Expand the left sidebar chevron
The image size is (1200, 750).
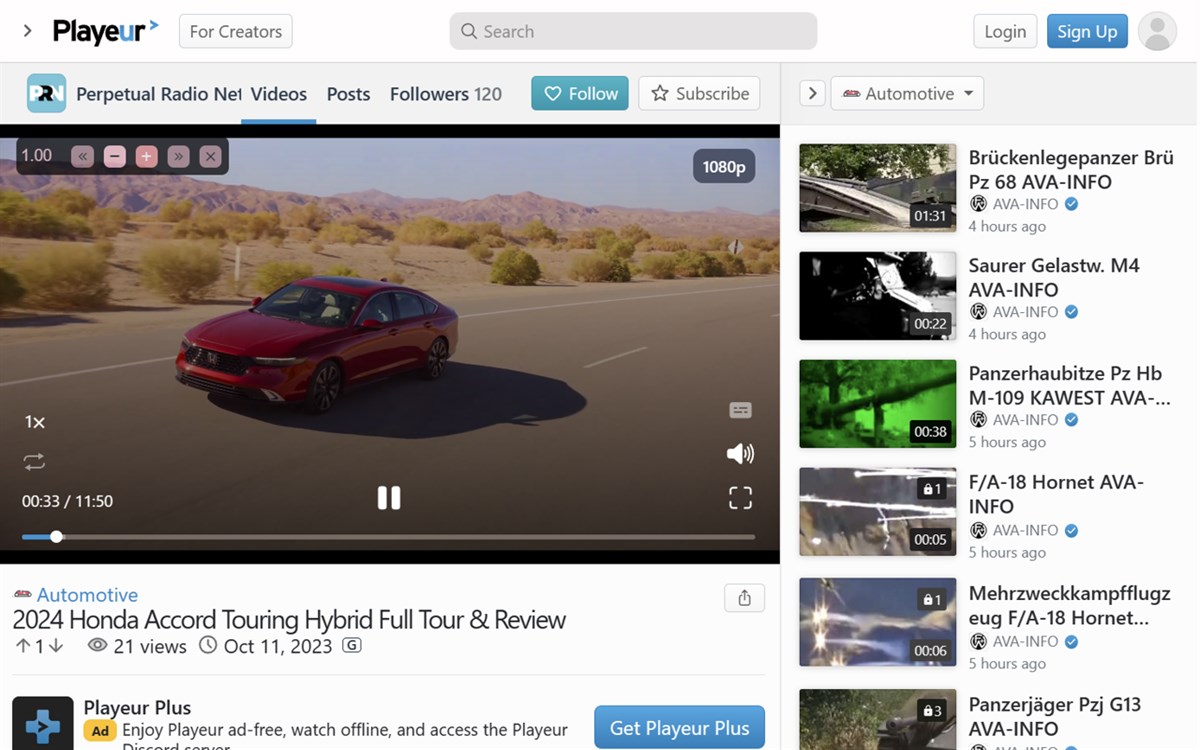pos(27,31)
